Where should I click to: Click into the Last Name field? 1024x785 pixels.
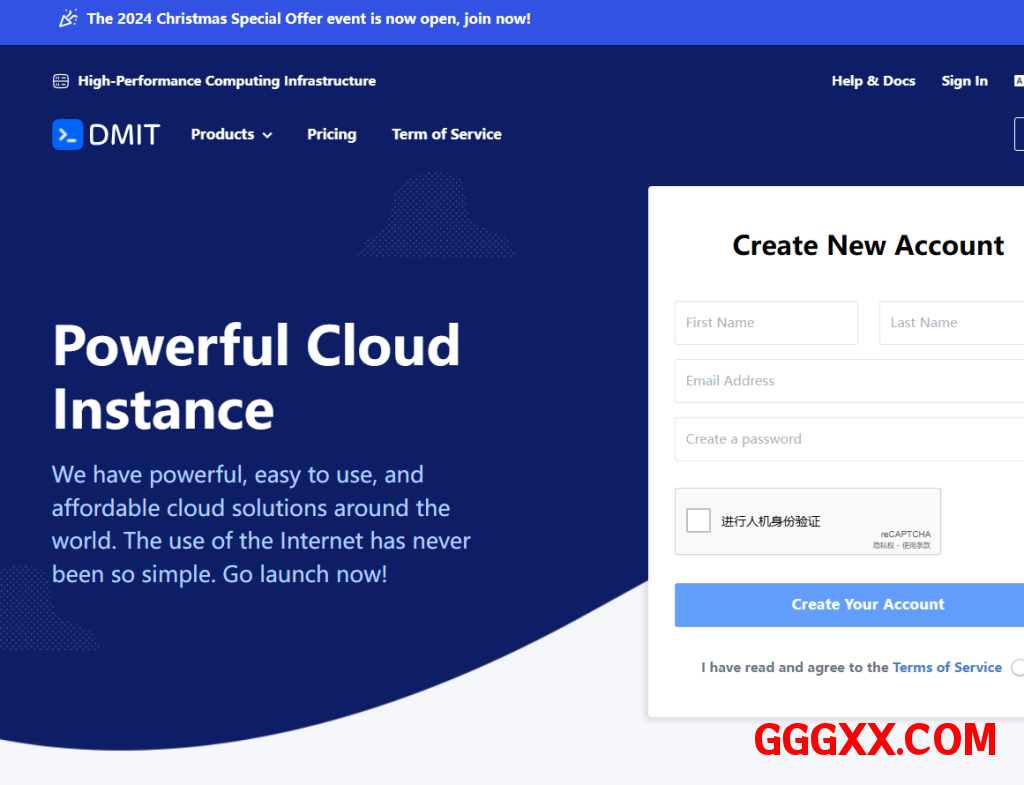point(950,323)
